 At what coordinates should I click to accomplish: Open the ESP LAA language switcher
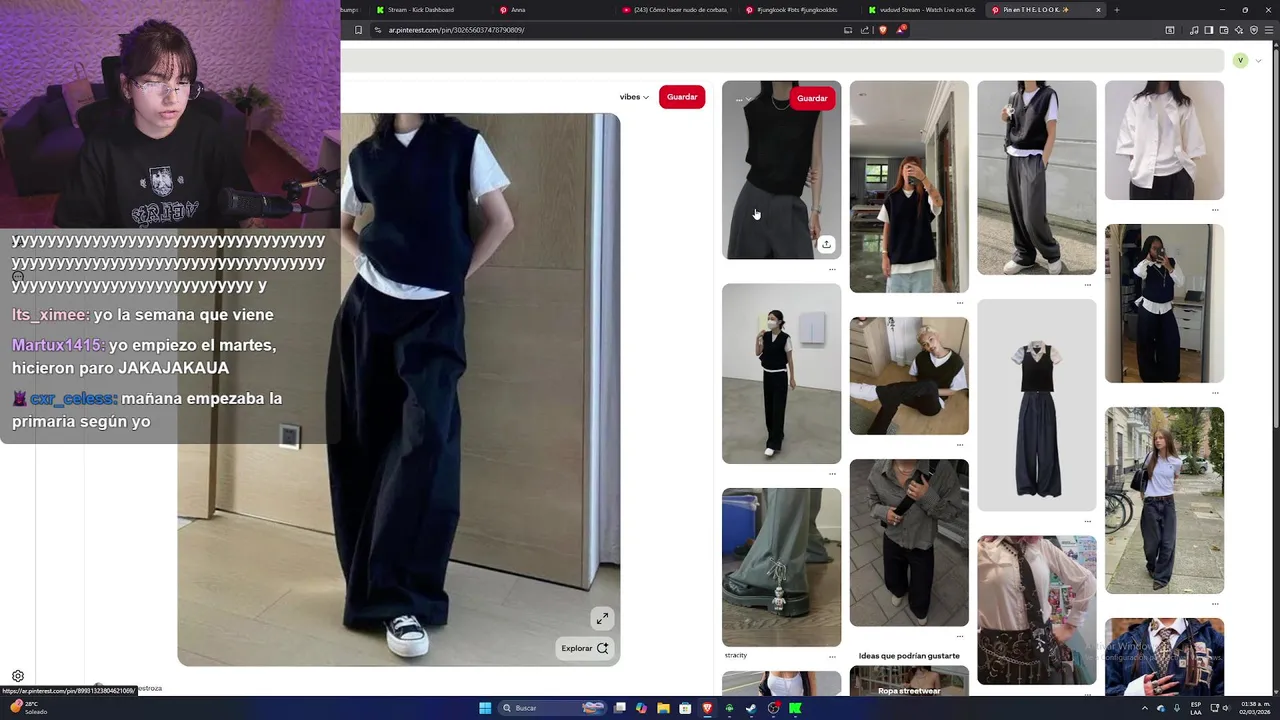[x=1196, y=708]
